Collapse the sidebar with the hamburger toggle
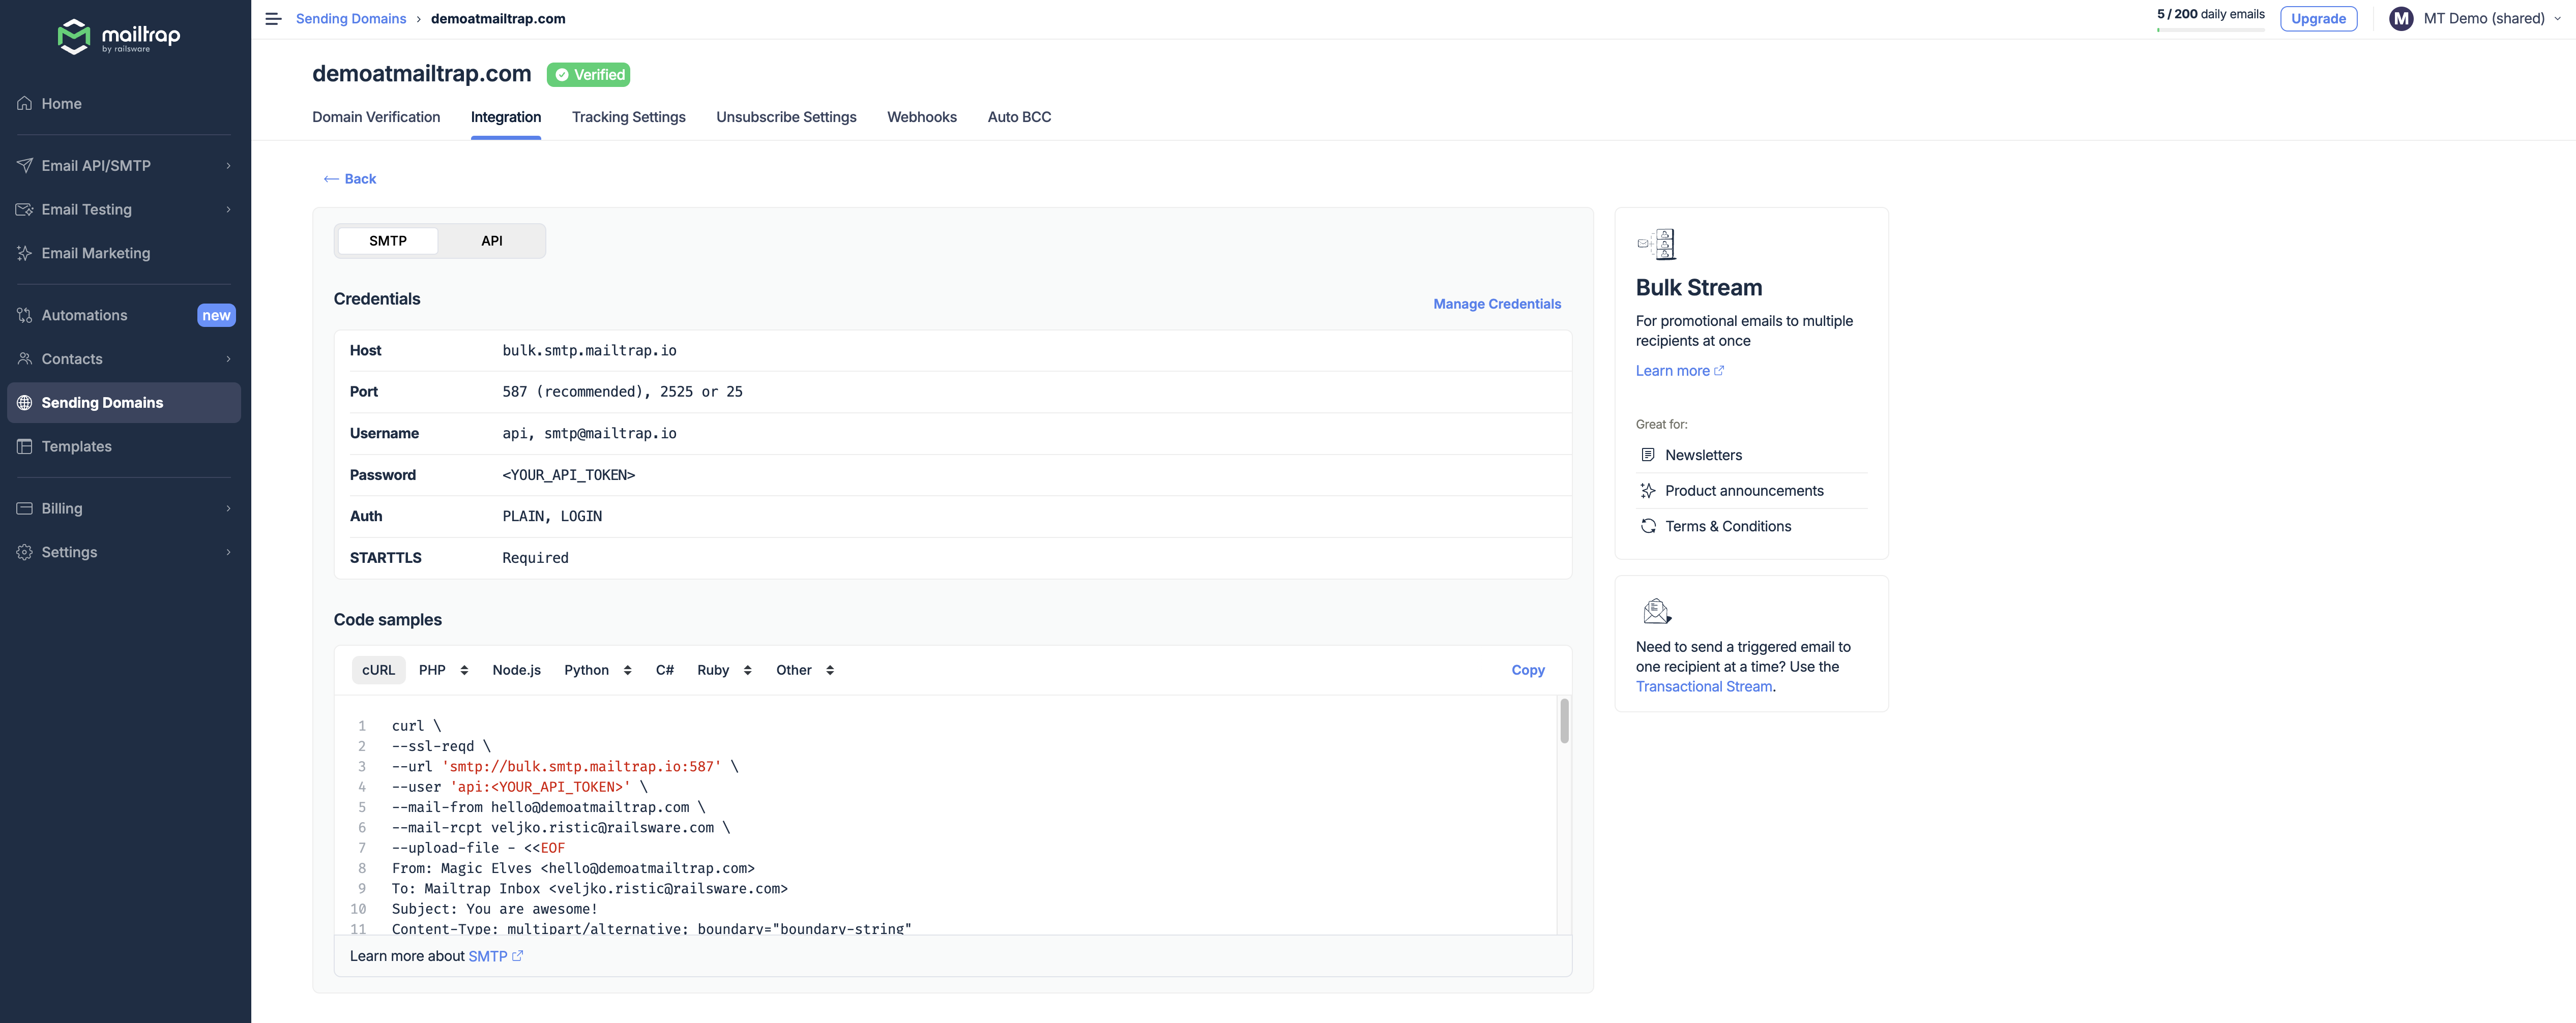Screen dimensions: 2576x1023 point(272,18)
